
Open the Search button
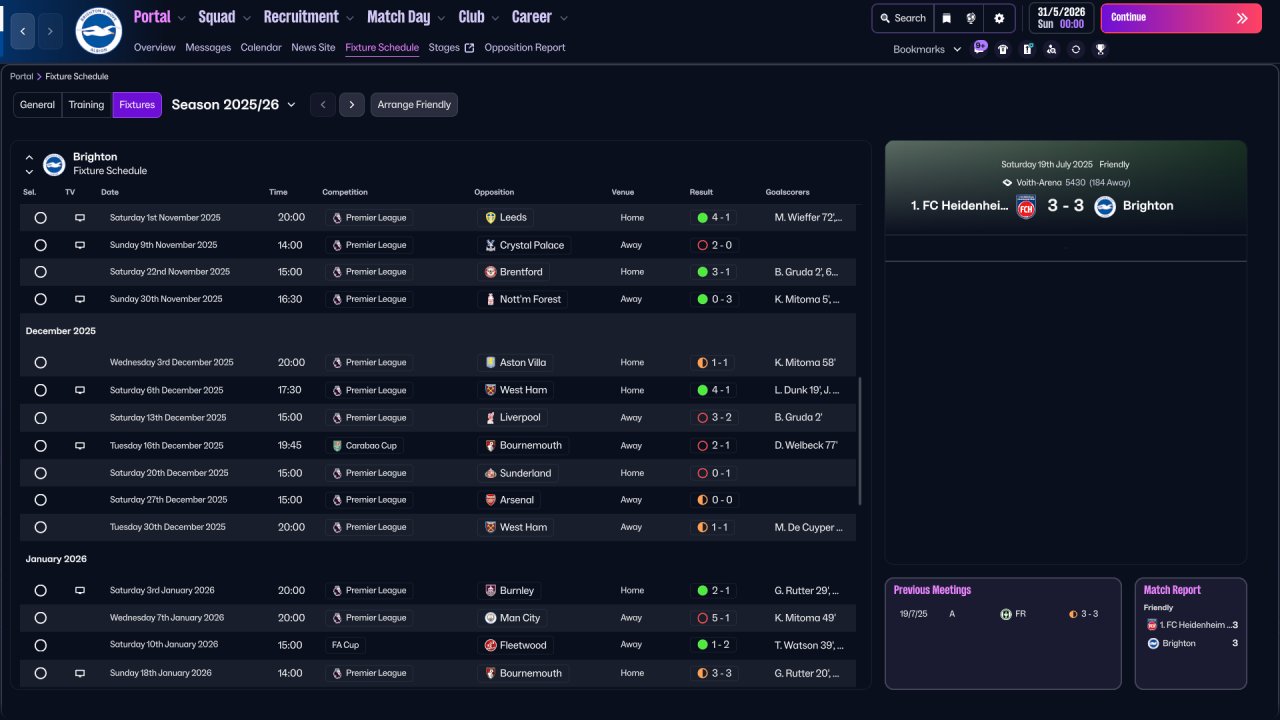903,18
